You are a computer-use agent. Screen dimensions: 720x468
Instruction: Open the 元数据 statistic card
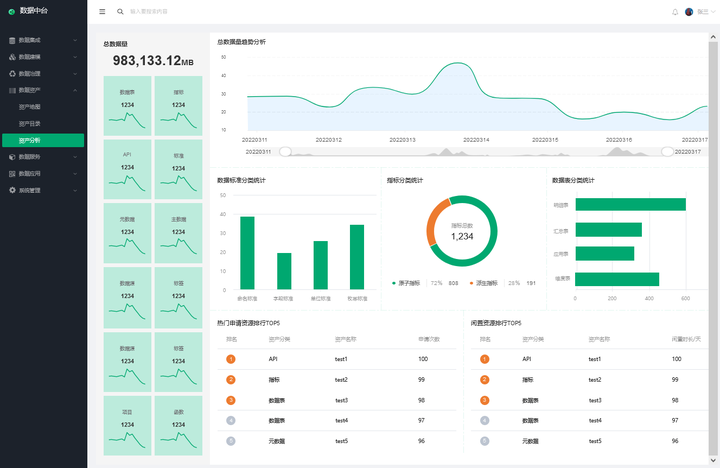pyautogui.click(x=127, y=233)
